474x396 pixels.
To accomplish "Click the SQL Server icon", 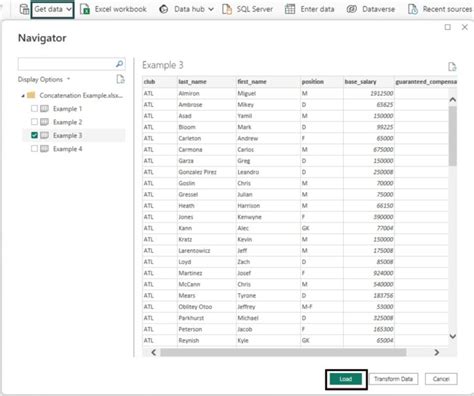I will (227, 9).
